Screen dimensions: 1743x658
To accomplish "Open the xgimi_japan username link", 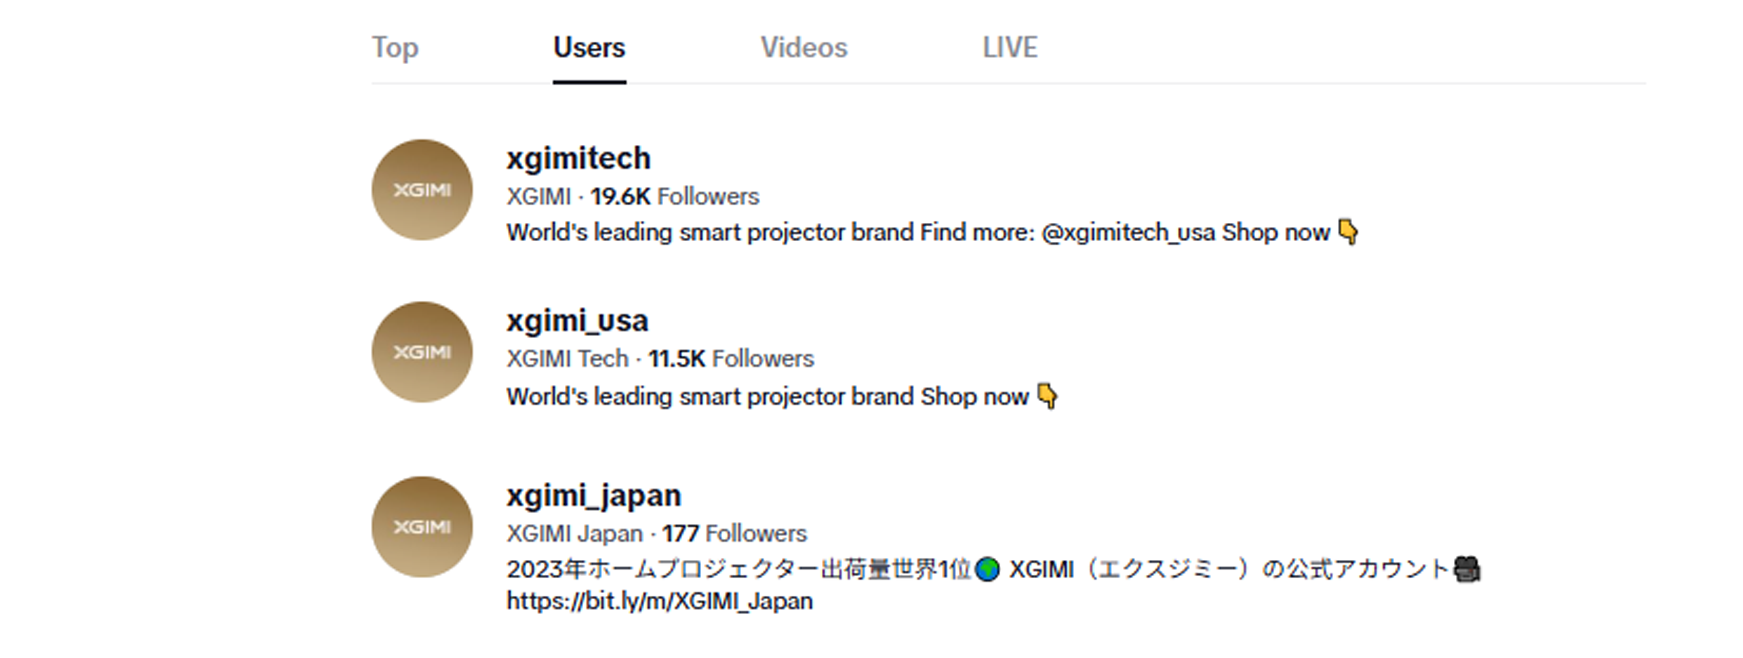I will [593, 495].
